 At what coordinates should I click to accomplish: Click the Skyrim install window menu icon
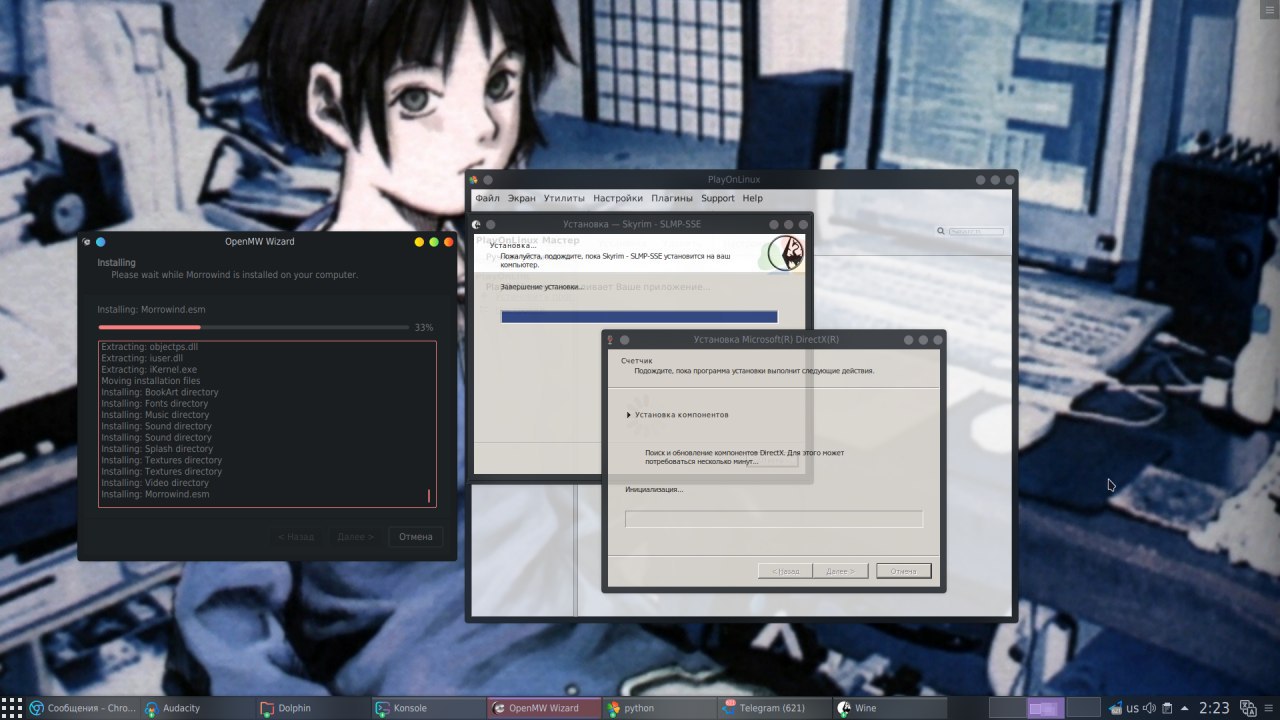point(476,225)
